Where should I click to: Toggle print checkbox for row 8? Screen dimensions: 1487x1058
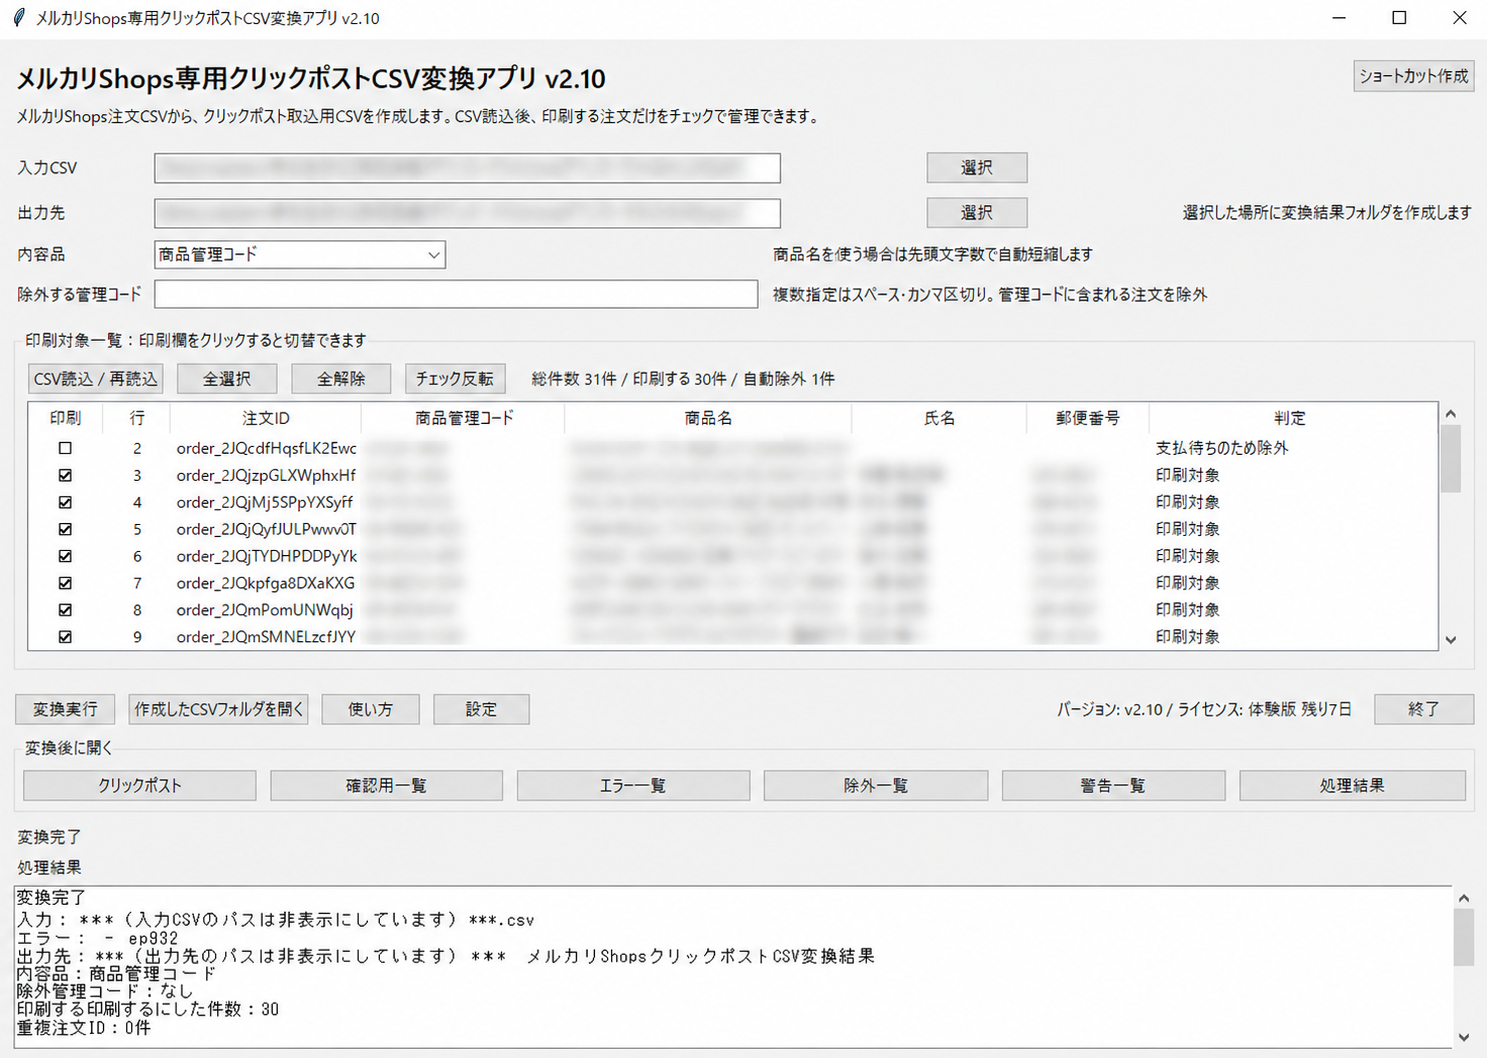[65, 610]
